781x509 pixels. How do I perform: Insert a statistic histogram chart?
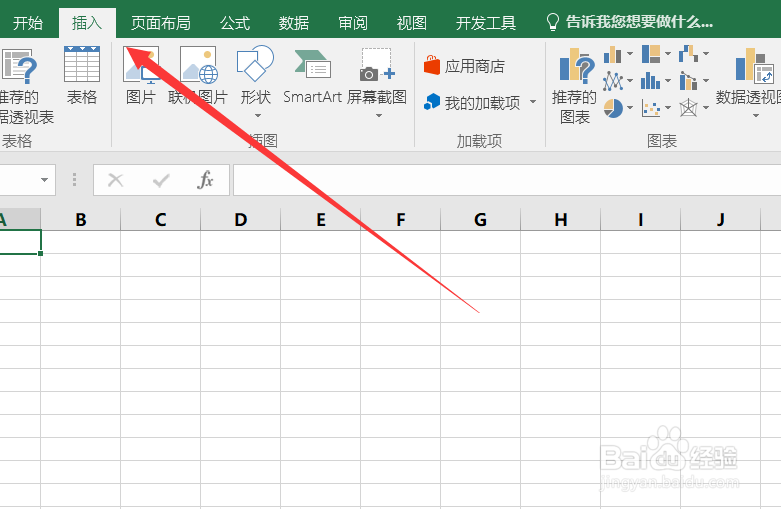click(x=651, y=81)
